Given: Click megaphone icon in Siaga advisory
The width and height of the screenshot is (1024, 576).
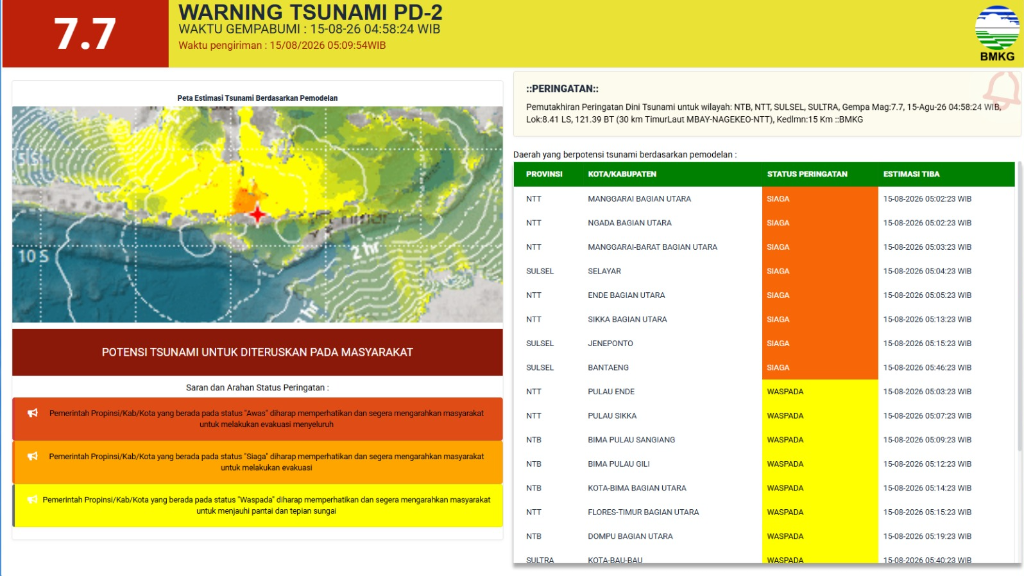Looking at the screenshot, I should coord(33,456).
